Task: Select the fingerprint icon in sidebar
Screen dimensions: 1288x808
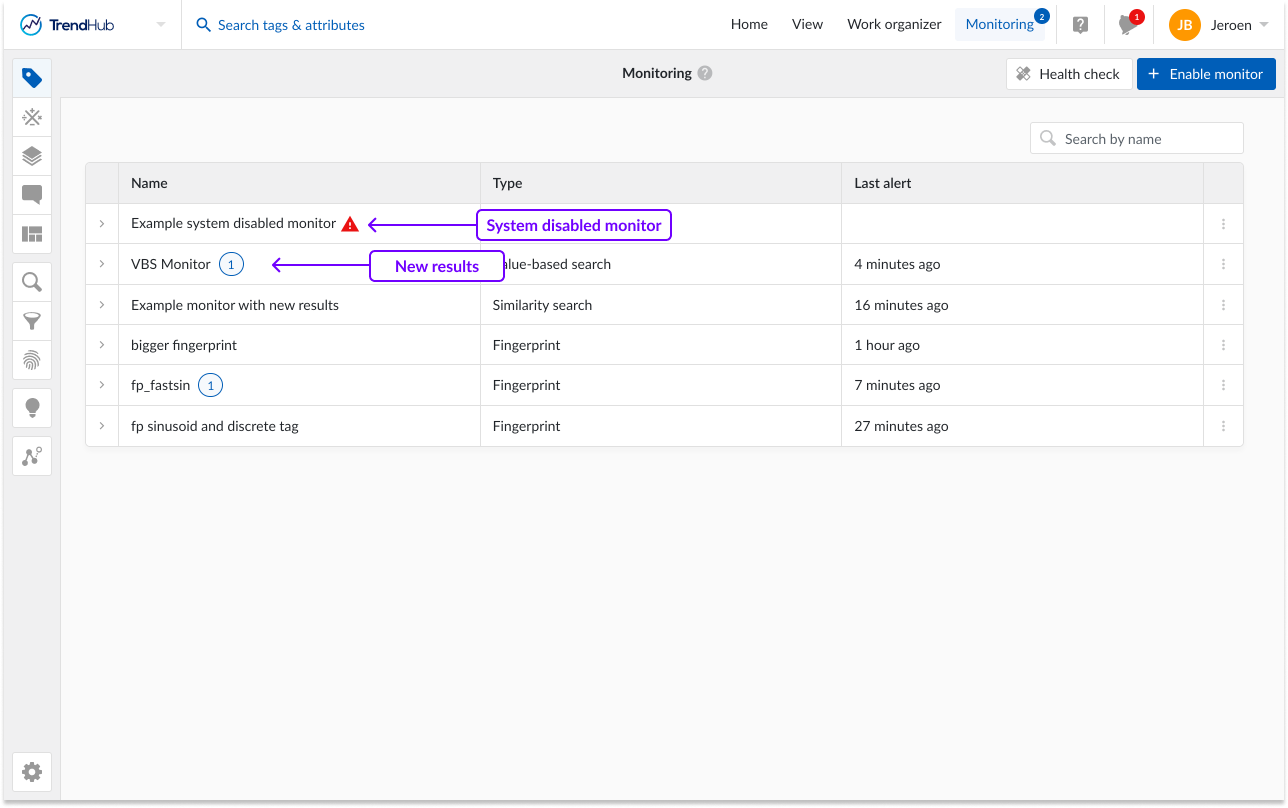Action: [32, 360]
